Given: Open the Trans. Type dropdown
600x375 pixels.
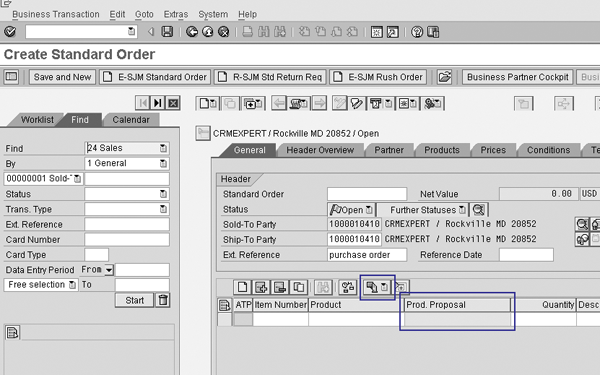Looking at the screenshot, I should coord(163,209).
